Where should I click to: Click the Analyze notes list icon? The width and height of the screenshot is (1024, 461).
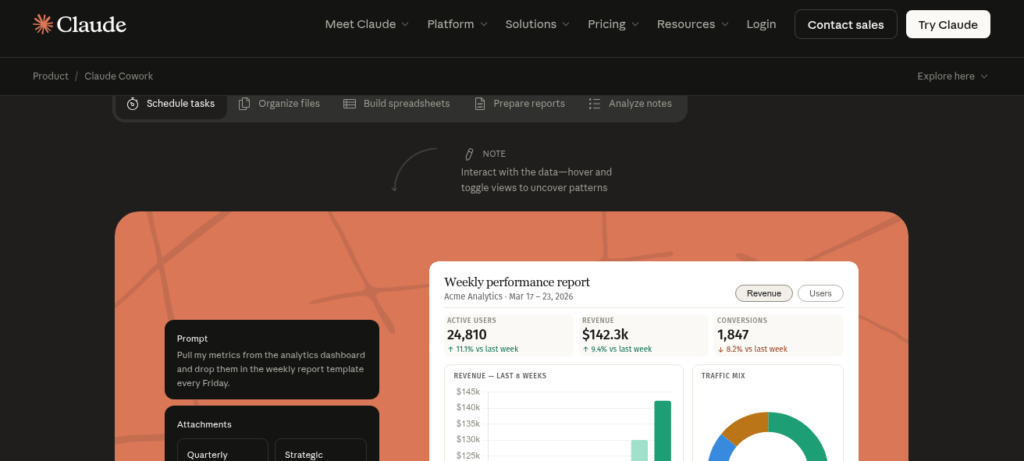(x=594, y=104)
